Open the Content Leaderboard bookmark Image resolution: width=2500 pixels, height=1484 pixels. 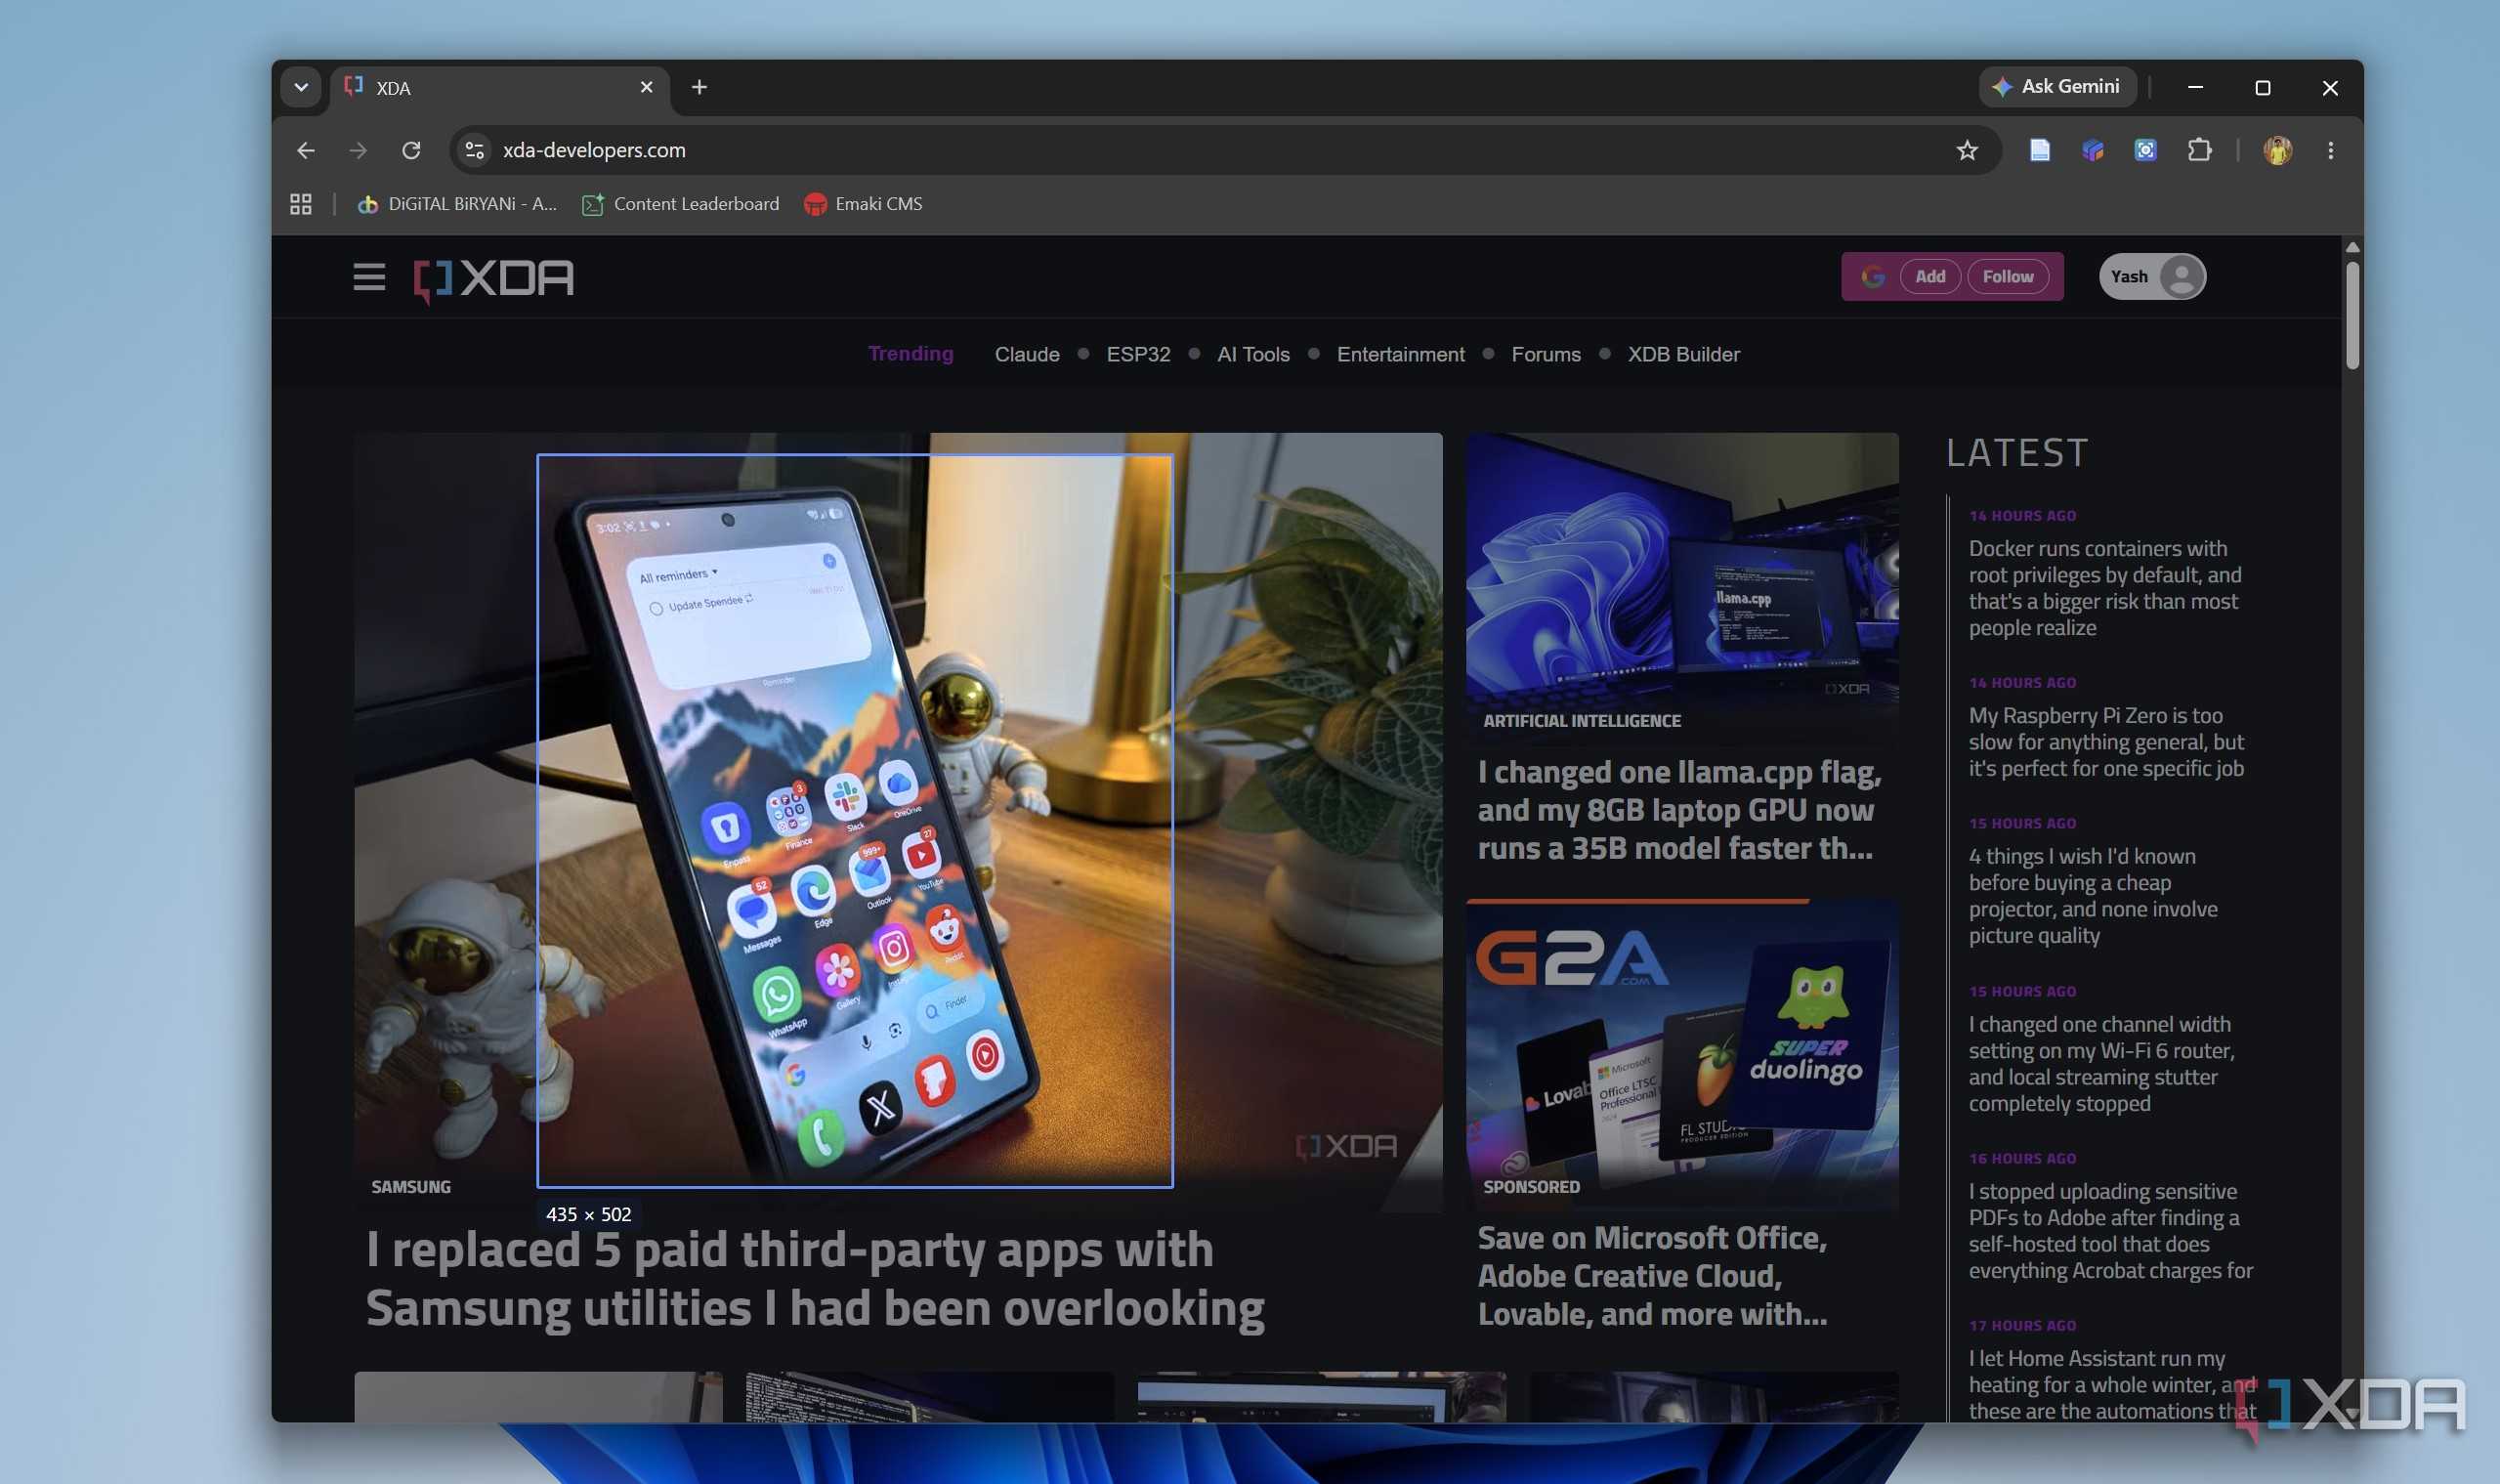click(x=680, y=204)
